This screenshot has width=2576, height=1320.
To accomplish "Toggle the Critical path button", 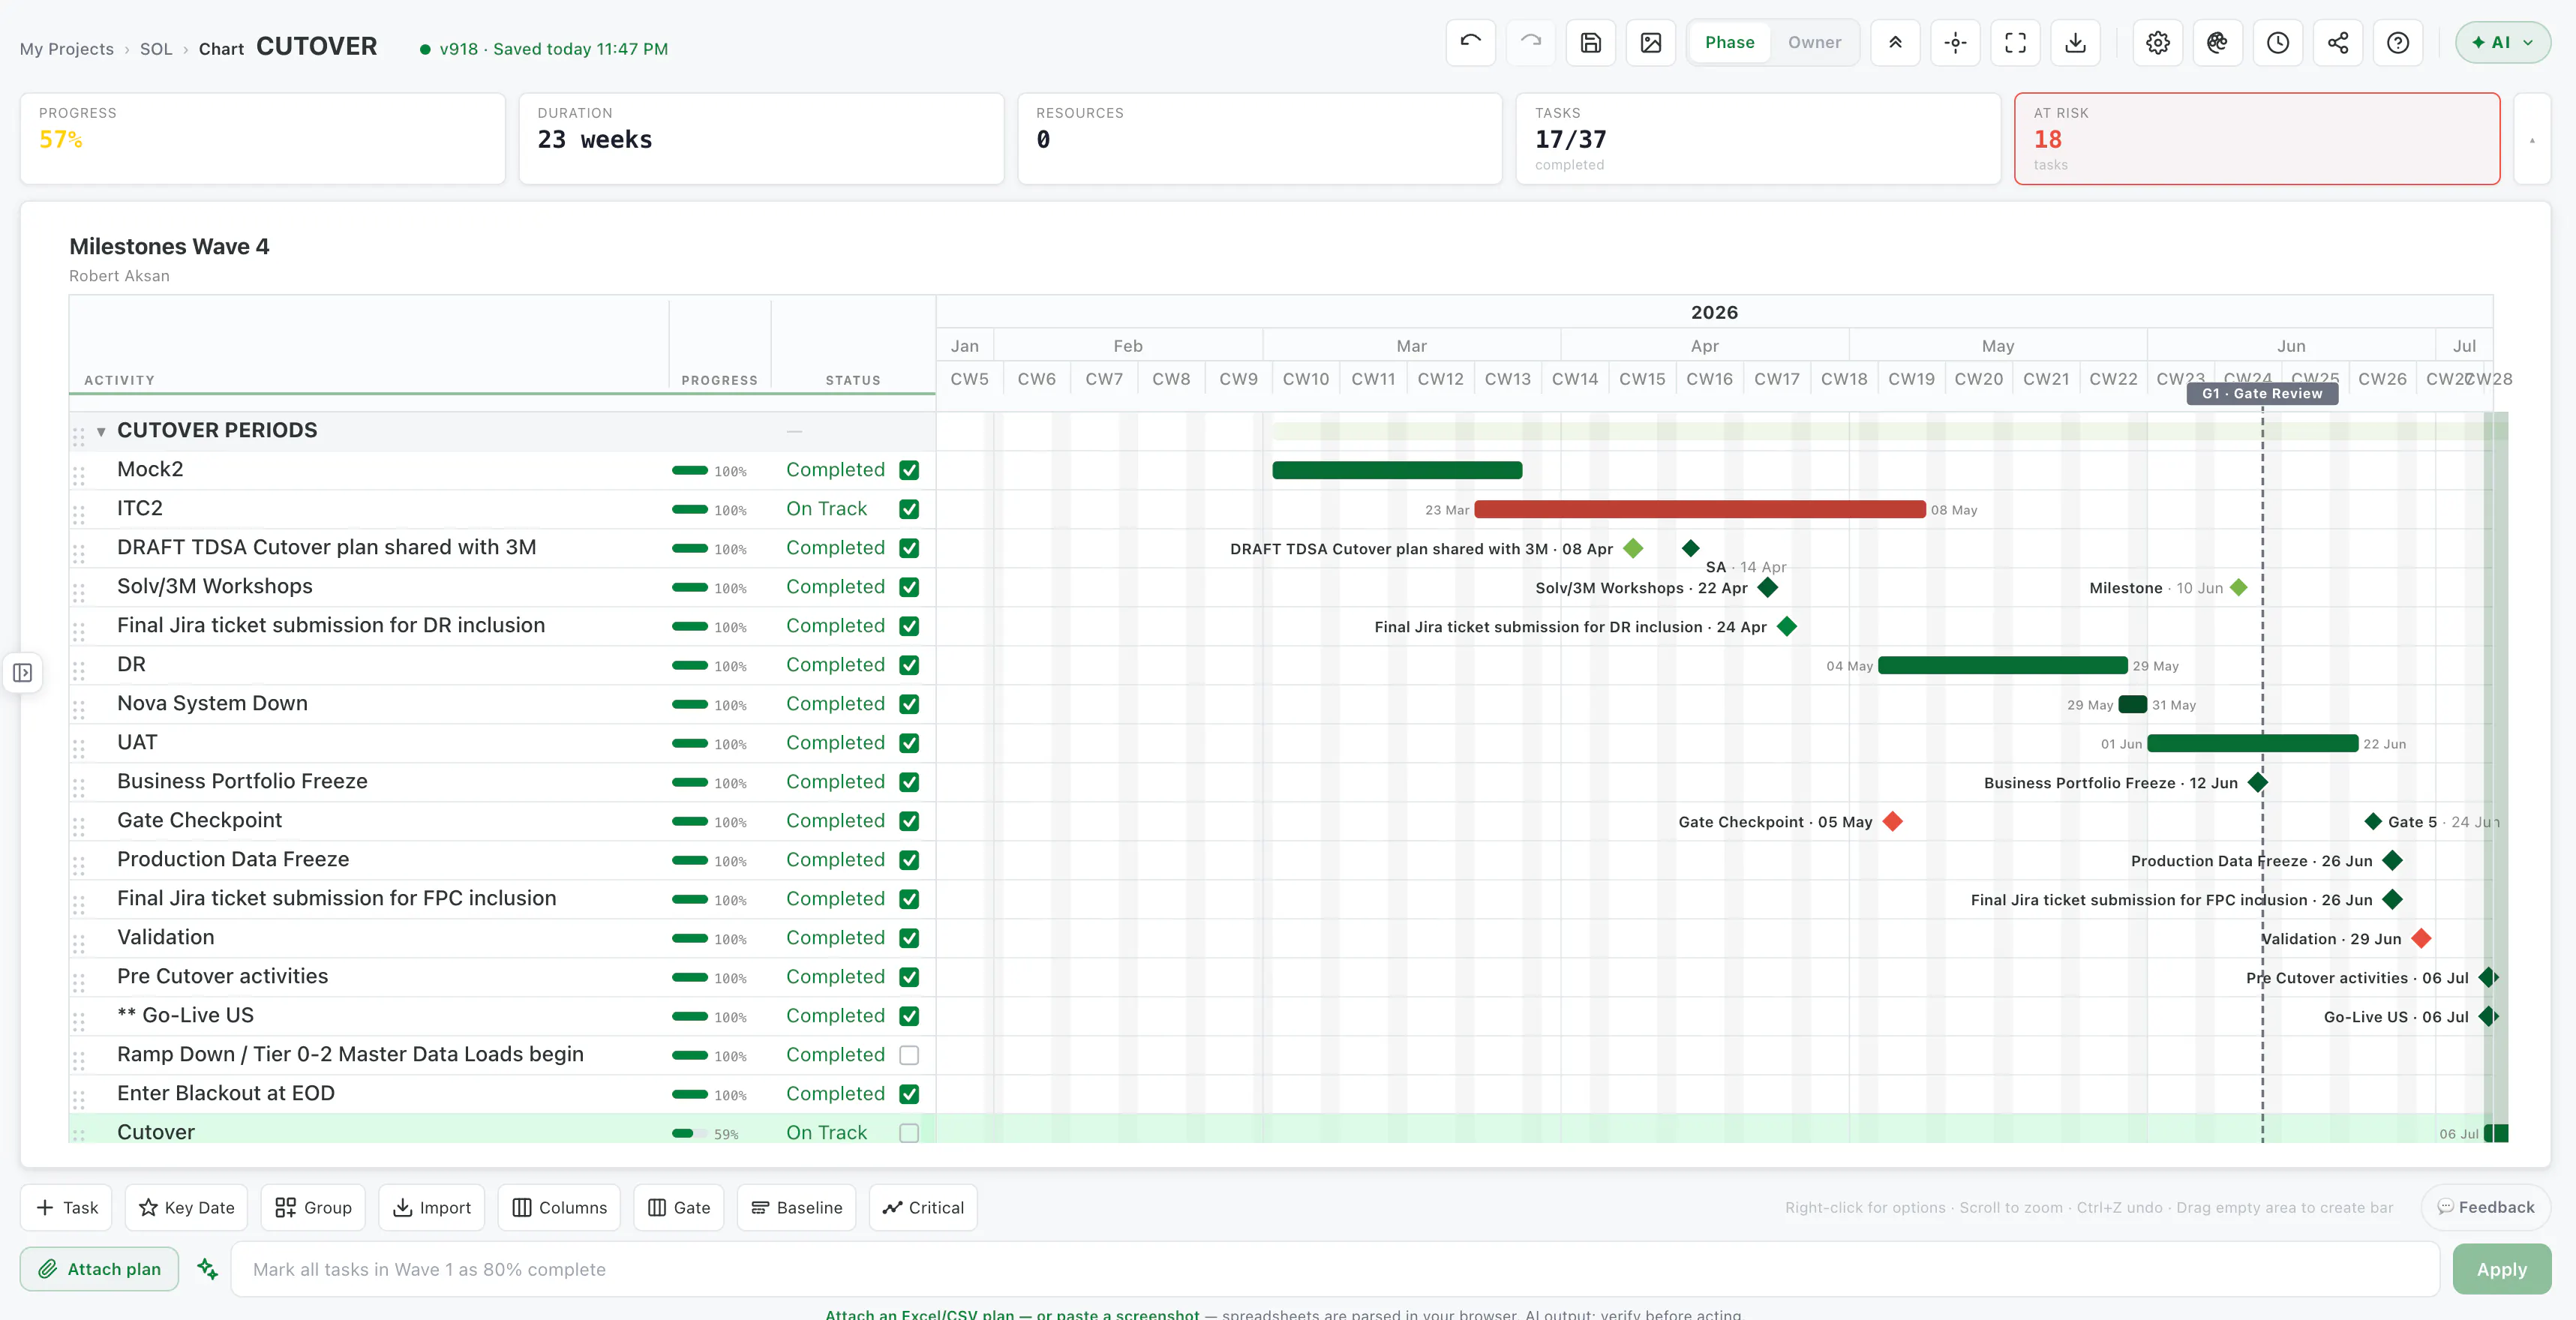I will click(923, 1207).
